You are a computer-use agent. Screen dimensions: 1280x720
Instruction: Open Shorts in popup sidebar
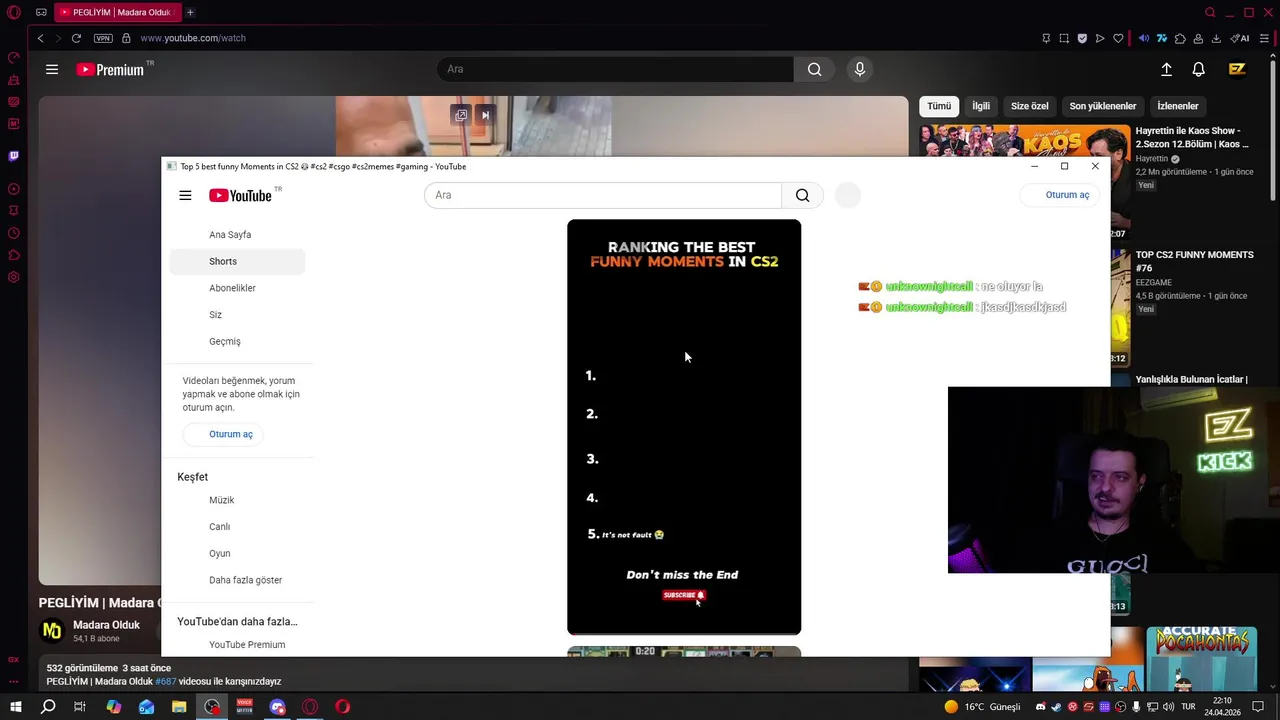[x=237, y=261]
